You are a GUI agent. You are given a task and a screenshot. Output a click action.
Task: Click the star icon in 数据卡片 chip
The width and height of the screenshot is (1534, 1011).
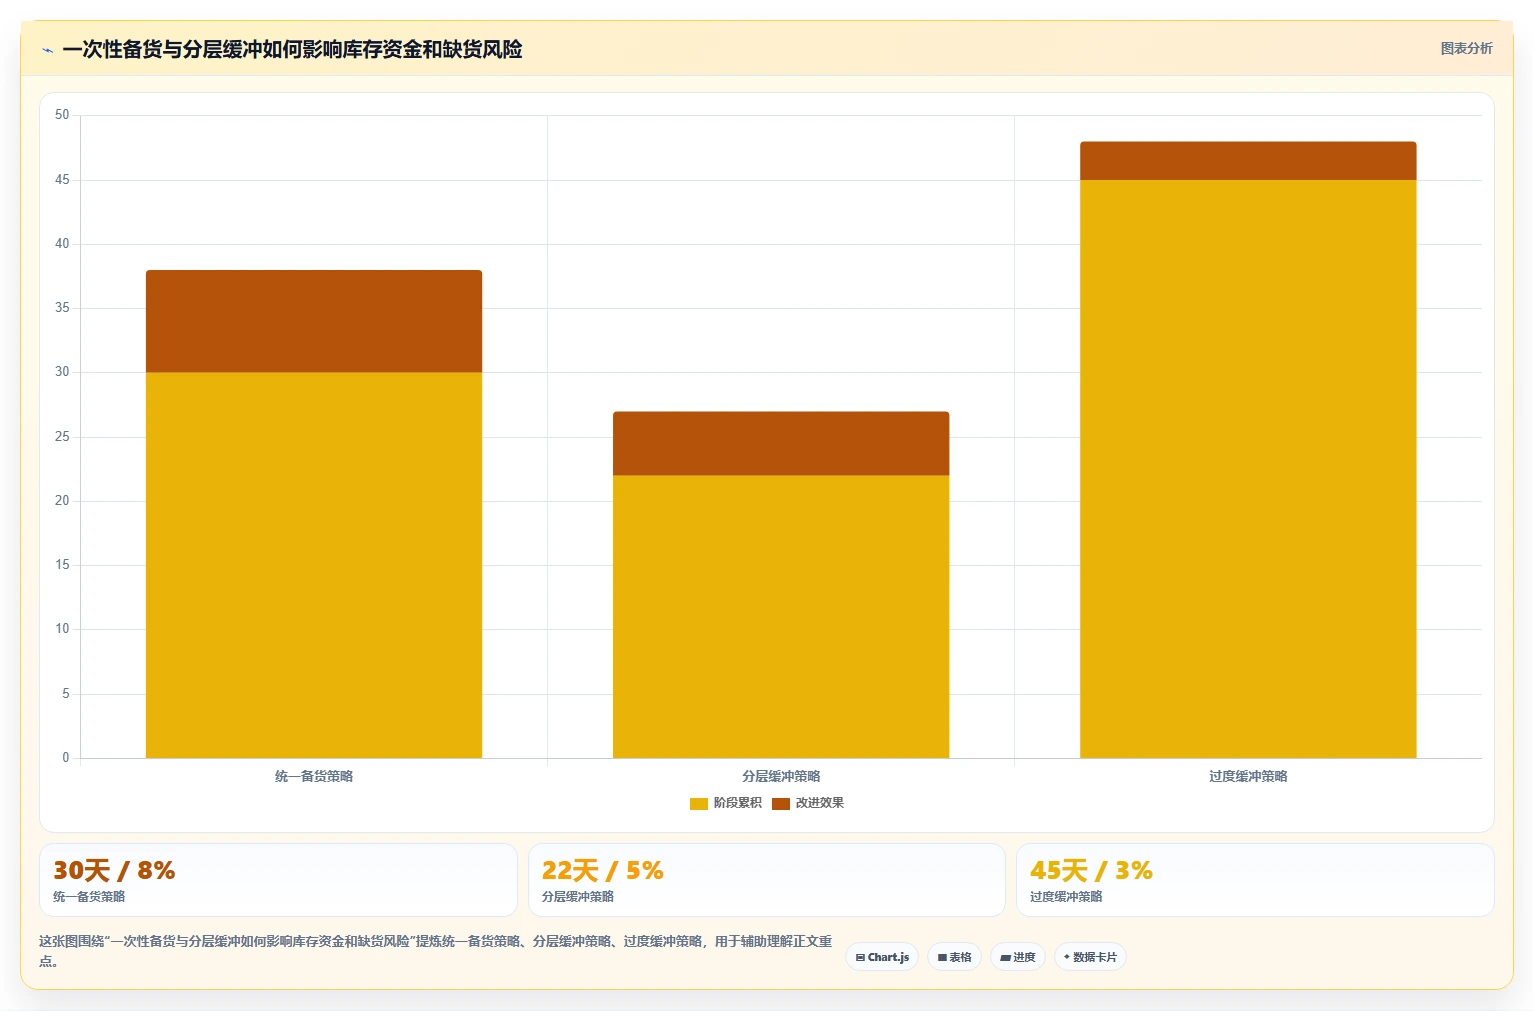tap(1067, 957)
